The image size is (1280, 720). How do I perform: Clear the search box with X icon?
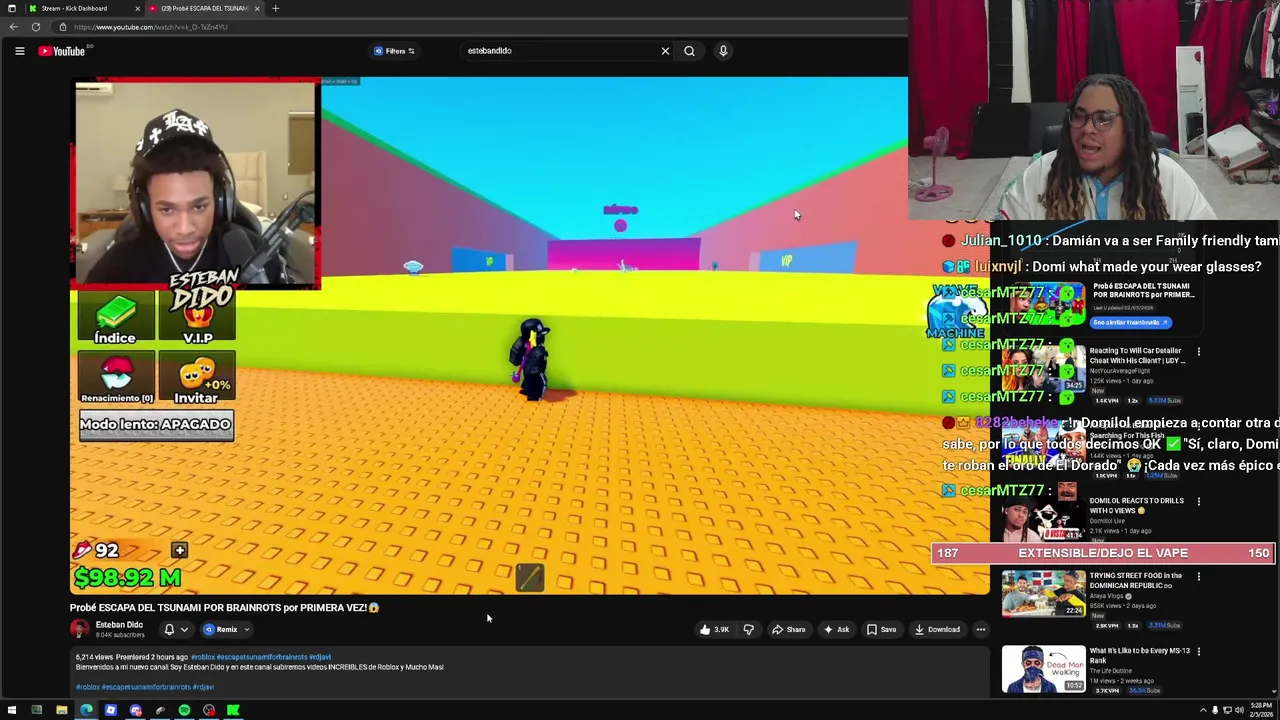[665, 51]
